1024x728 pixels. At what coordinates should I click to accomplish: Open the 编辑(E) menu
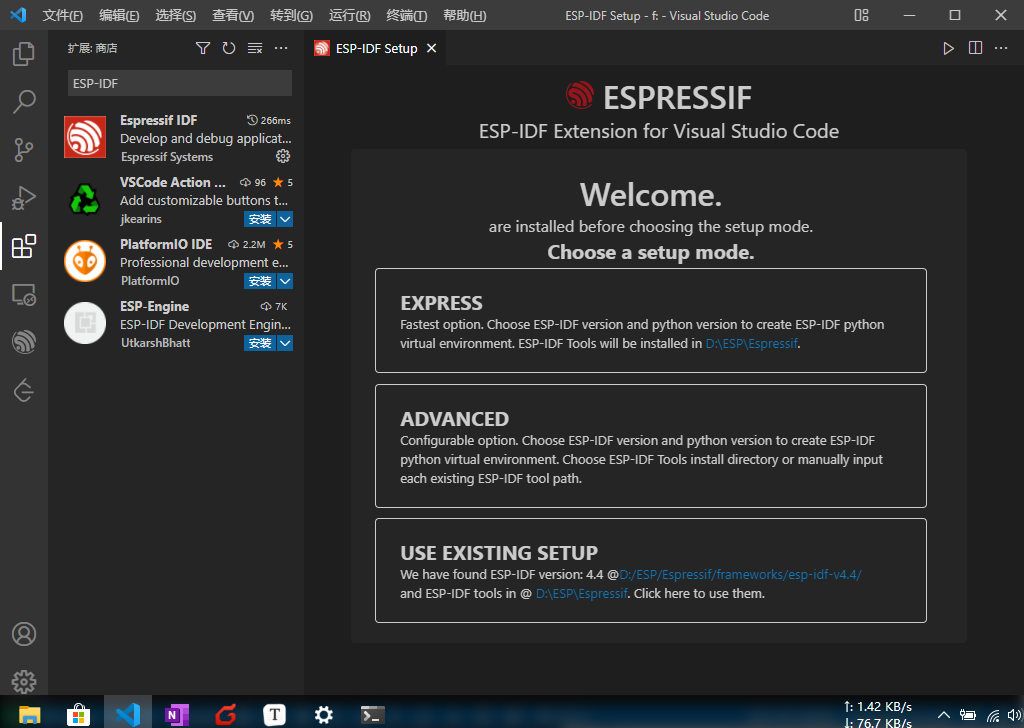pyautogui.click(x=119, y=15)
